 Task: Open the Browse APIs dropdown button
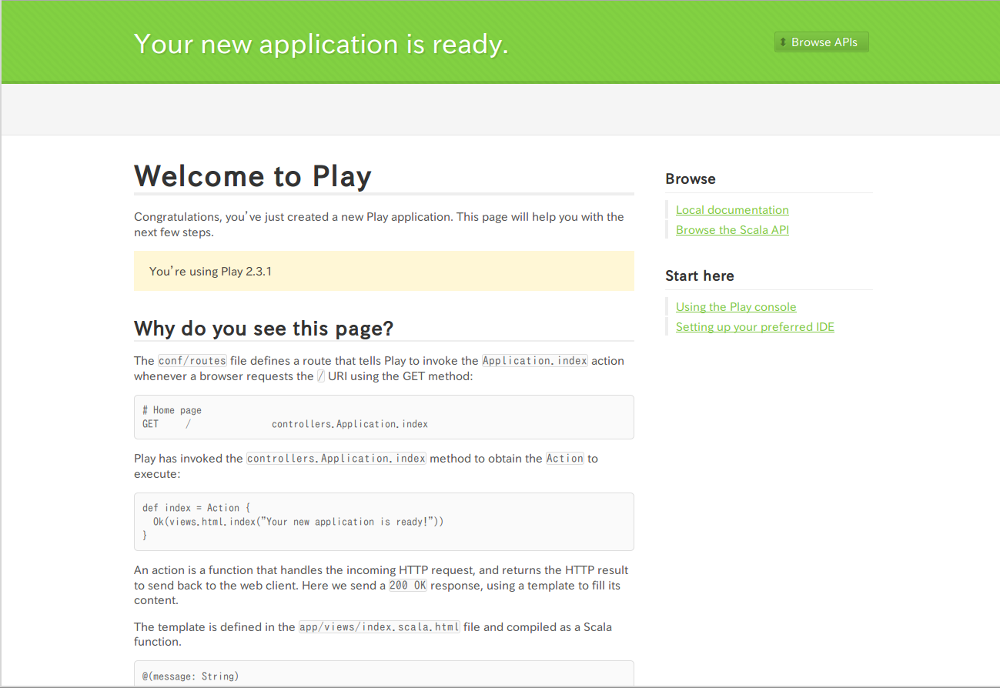pos(821,42)
